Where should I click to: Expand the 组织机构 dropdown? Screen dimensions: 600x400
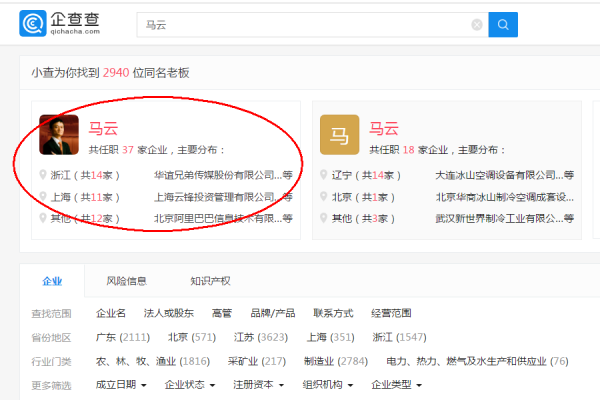tap(328, 385)
